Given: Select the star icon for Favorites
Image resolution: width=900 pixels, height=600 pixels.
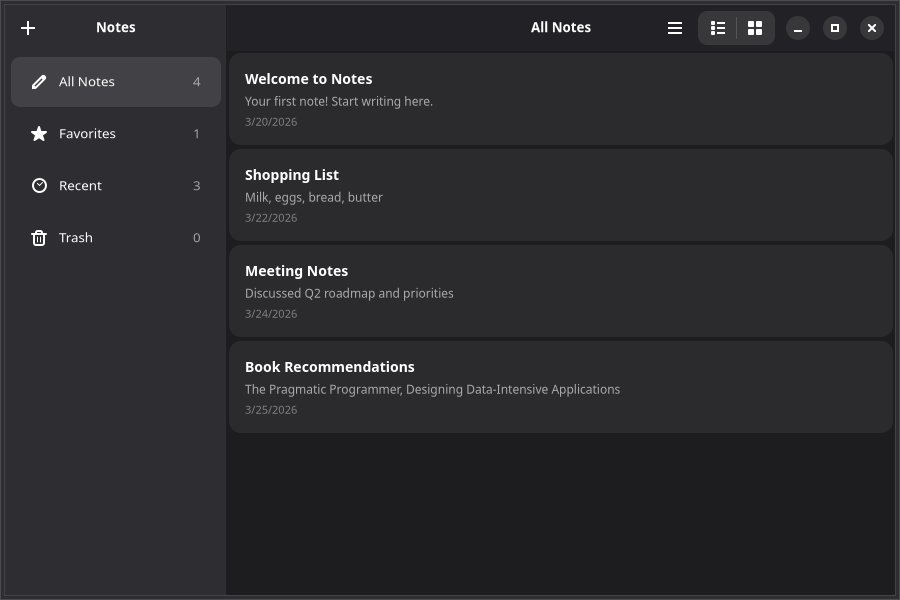Looking at the screenshot, I should pos(39,133).
